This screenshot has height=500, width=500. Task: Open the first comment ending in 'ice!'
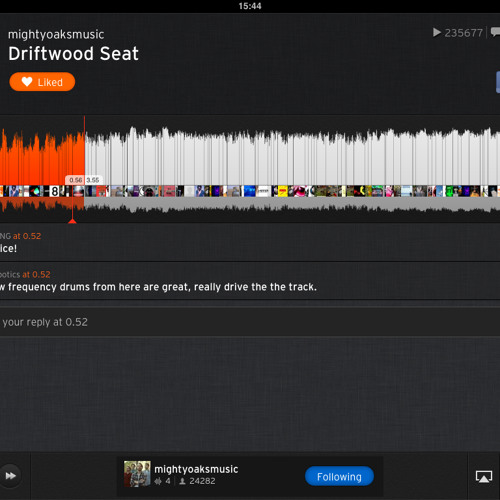pyautogui.click(x=250, y=242)
